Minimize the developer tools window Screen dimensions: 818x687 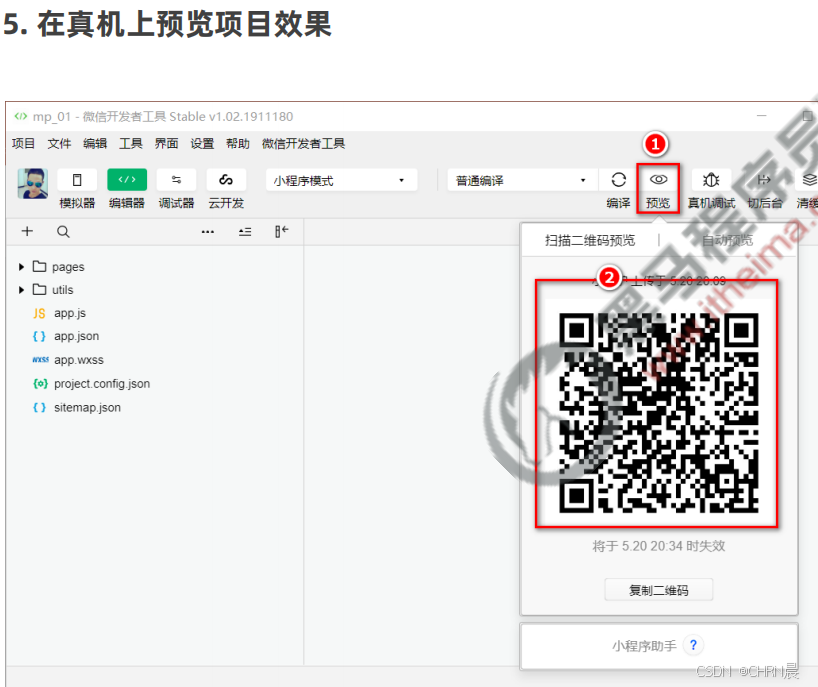click(762, 116)
